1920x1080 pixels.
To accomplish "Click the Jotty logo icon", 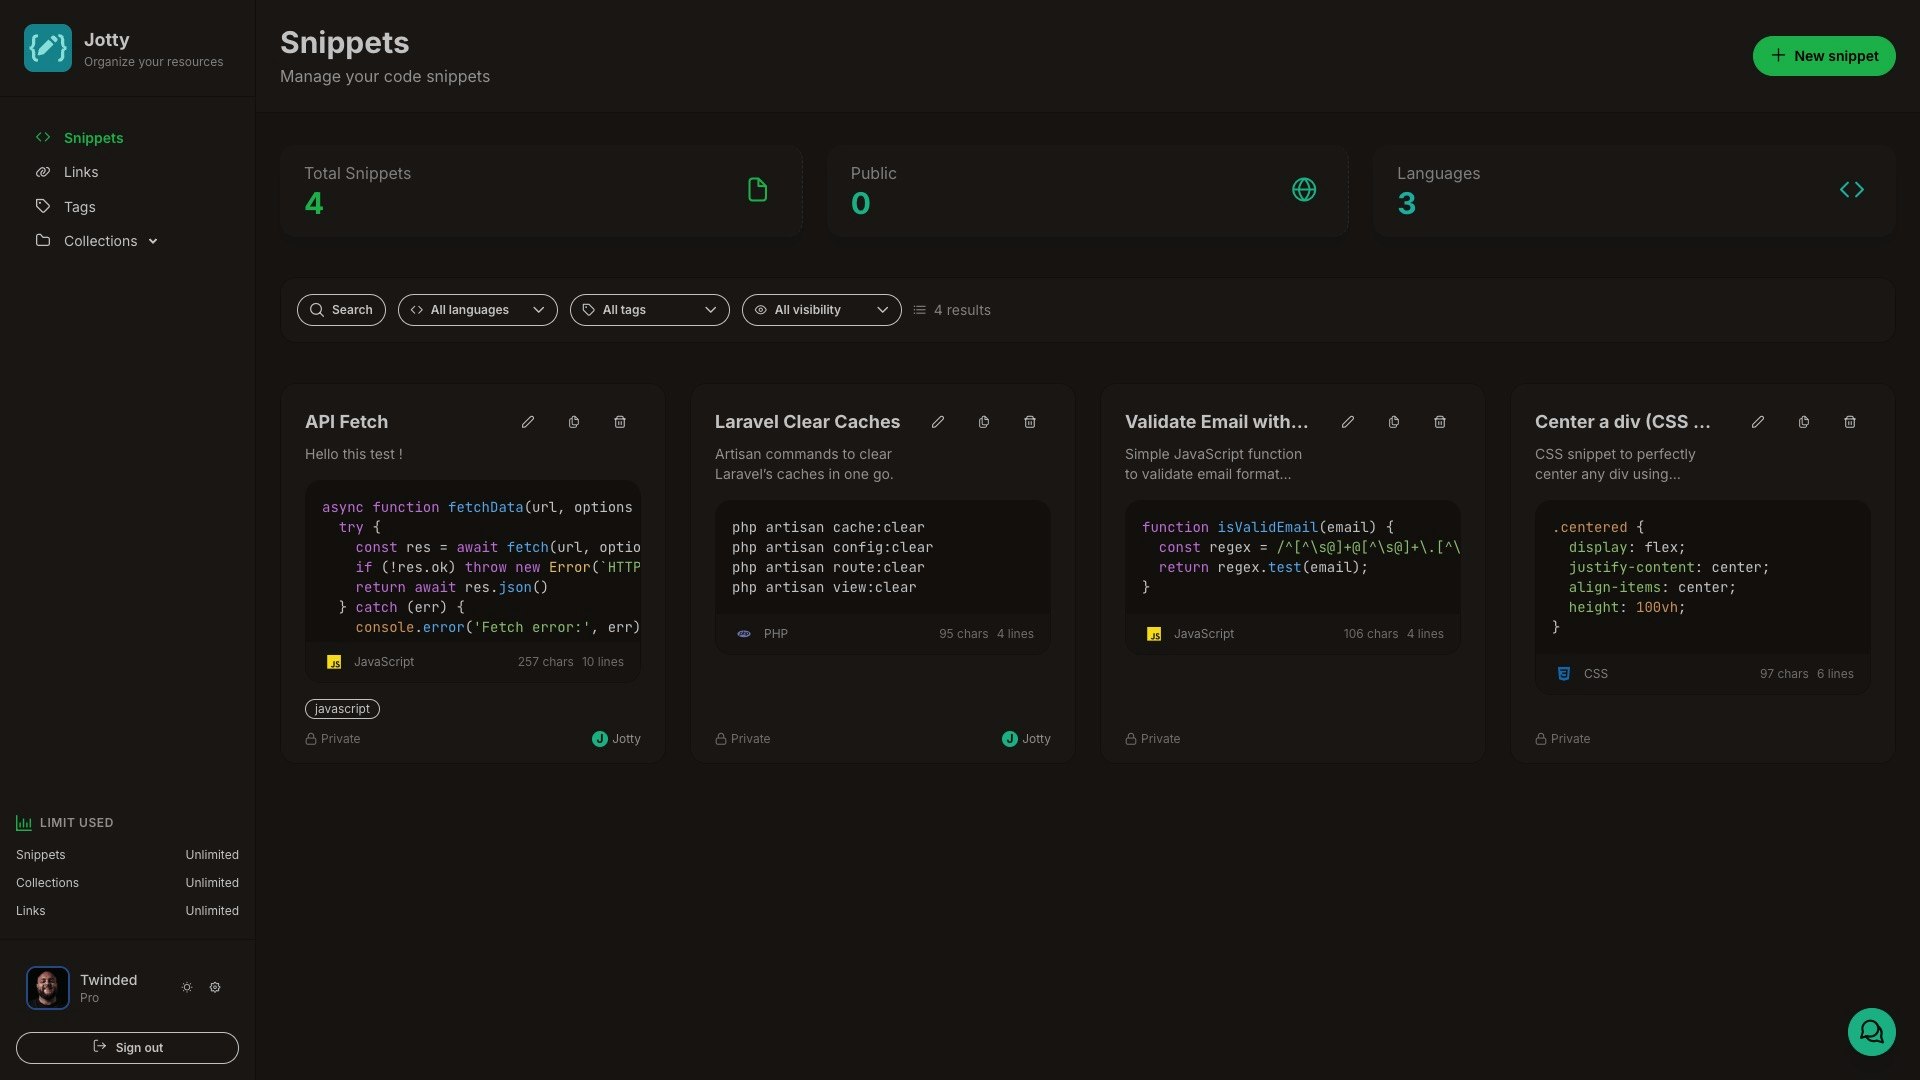I will [47, 48].
